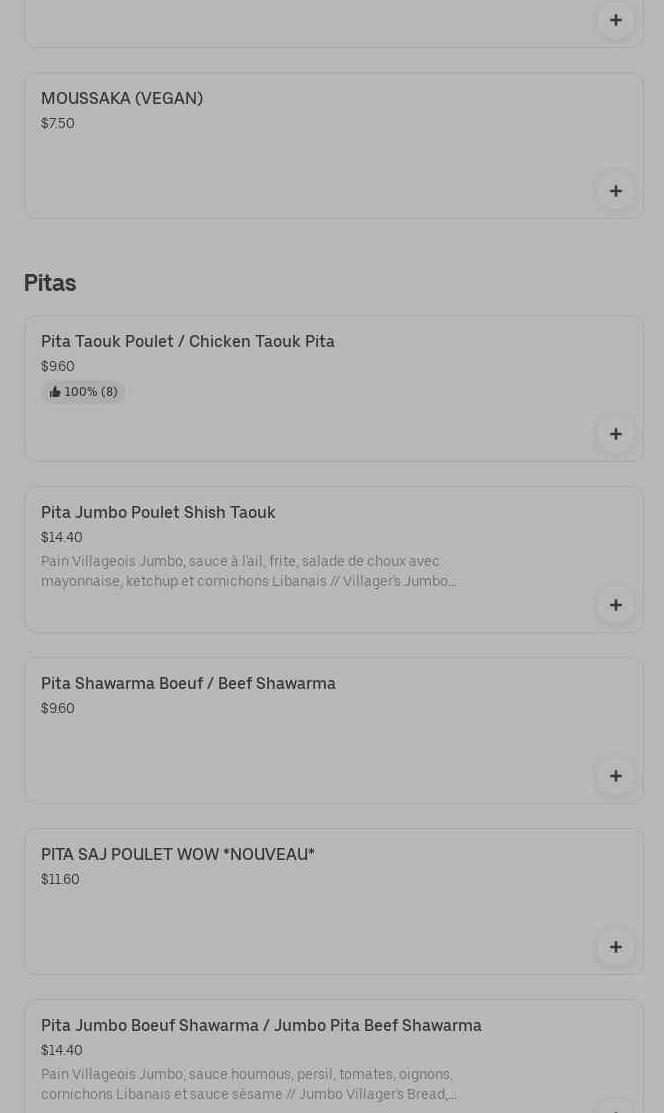
Task: Add Pita Shawarma Boeuf with plus icon
Action: coord(616,776)
